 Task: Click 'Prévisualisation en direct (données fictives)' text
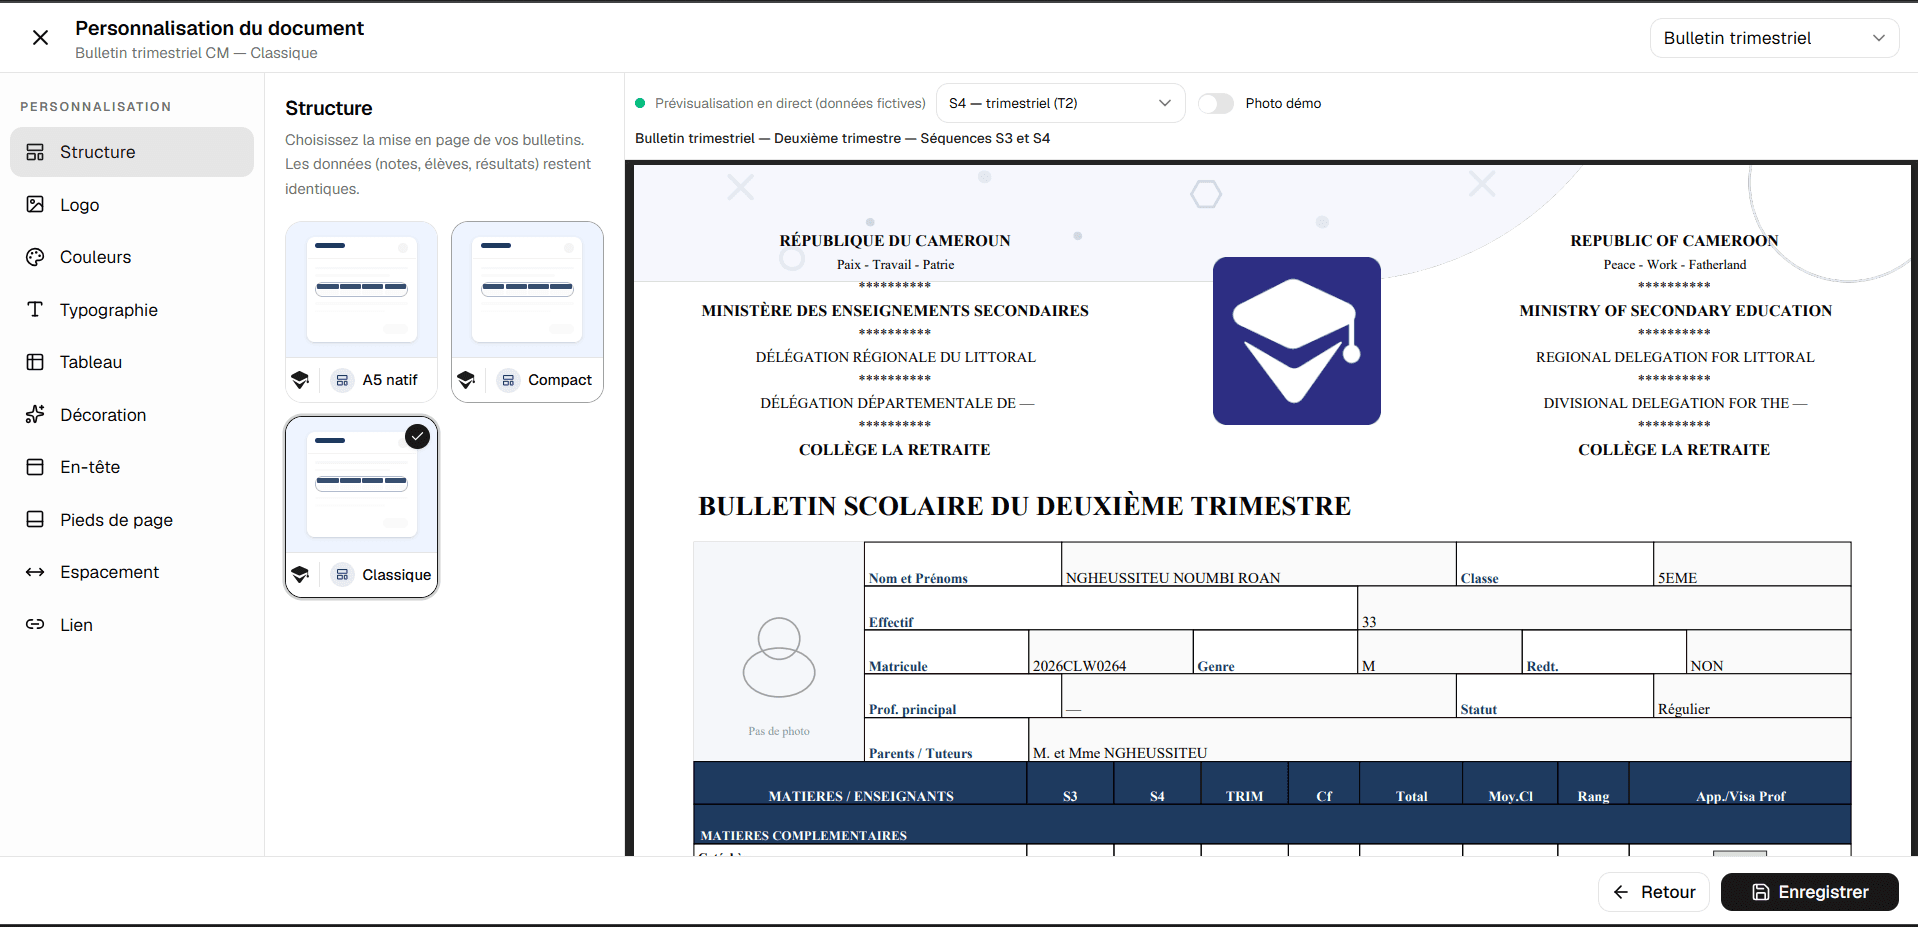click(x=790, y=103)
